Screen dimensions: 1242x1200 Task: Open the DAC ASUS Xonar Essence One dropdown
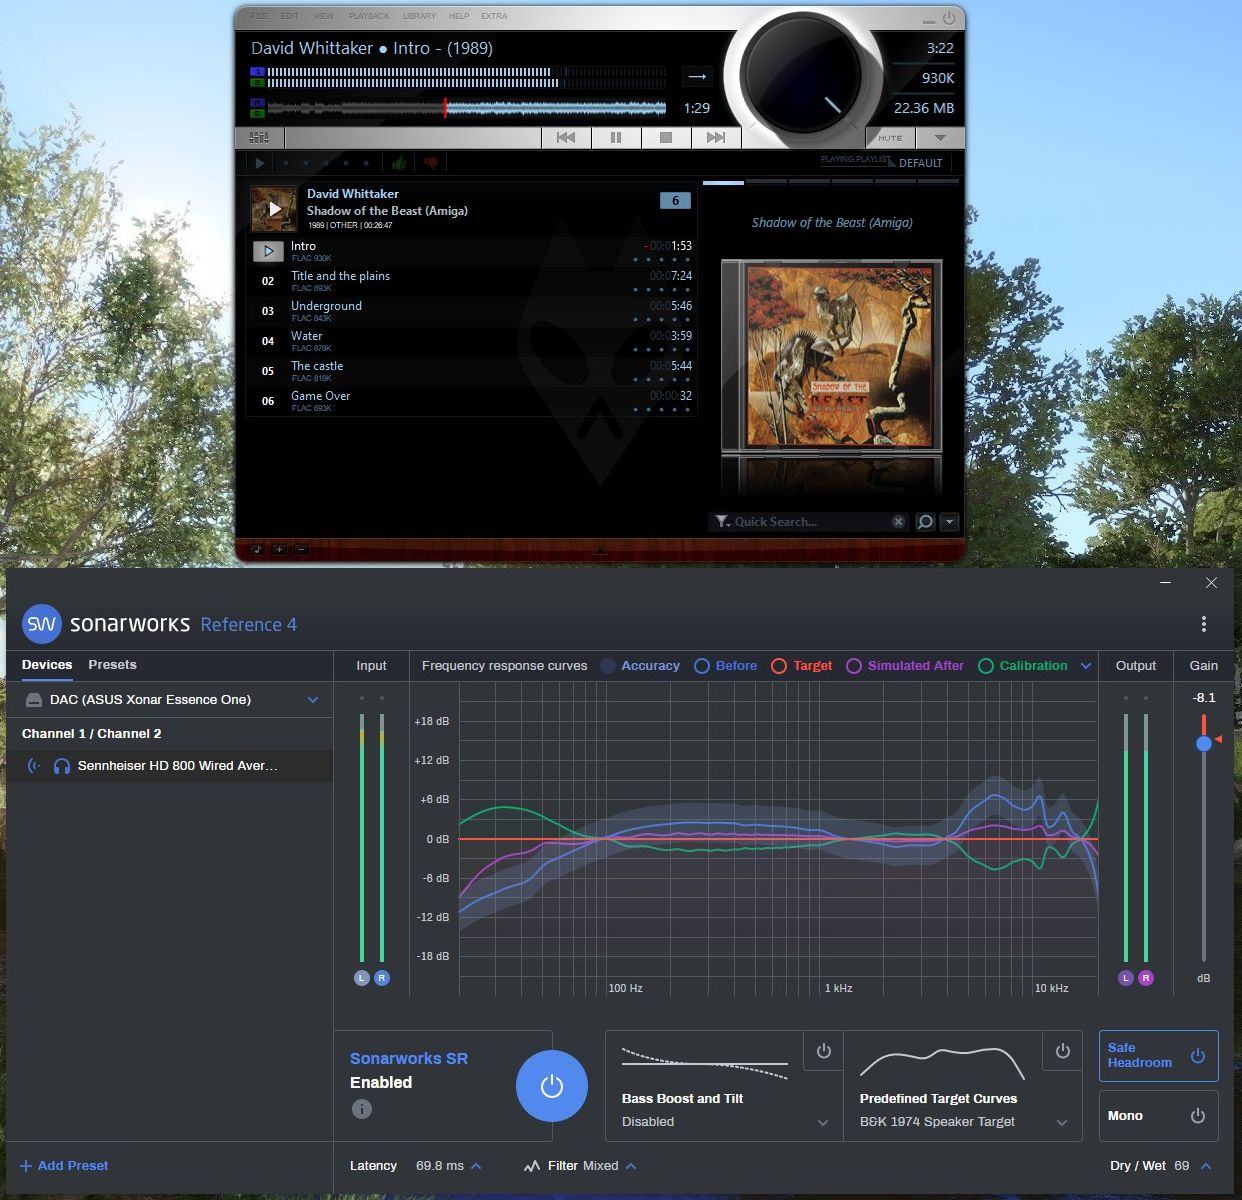tap(170, 700)
